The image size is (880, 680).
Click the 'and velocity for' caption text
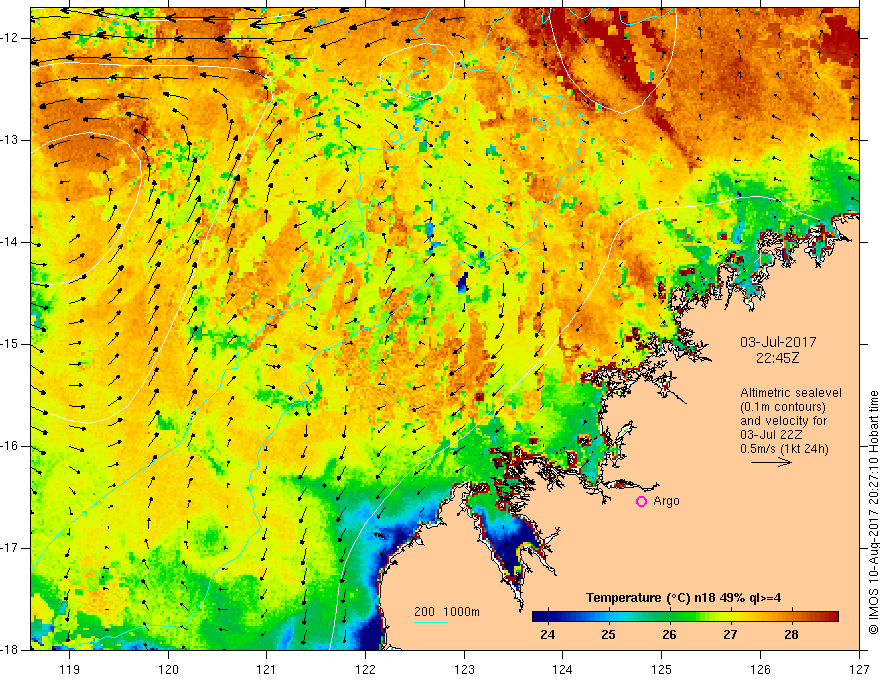pos(783,421)
